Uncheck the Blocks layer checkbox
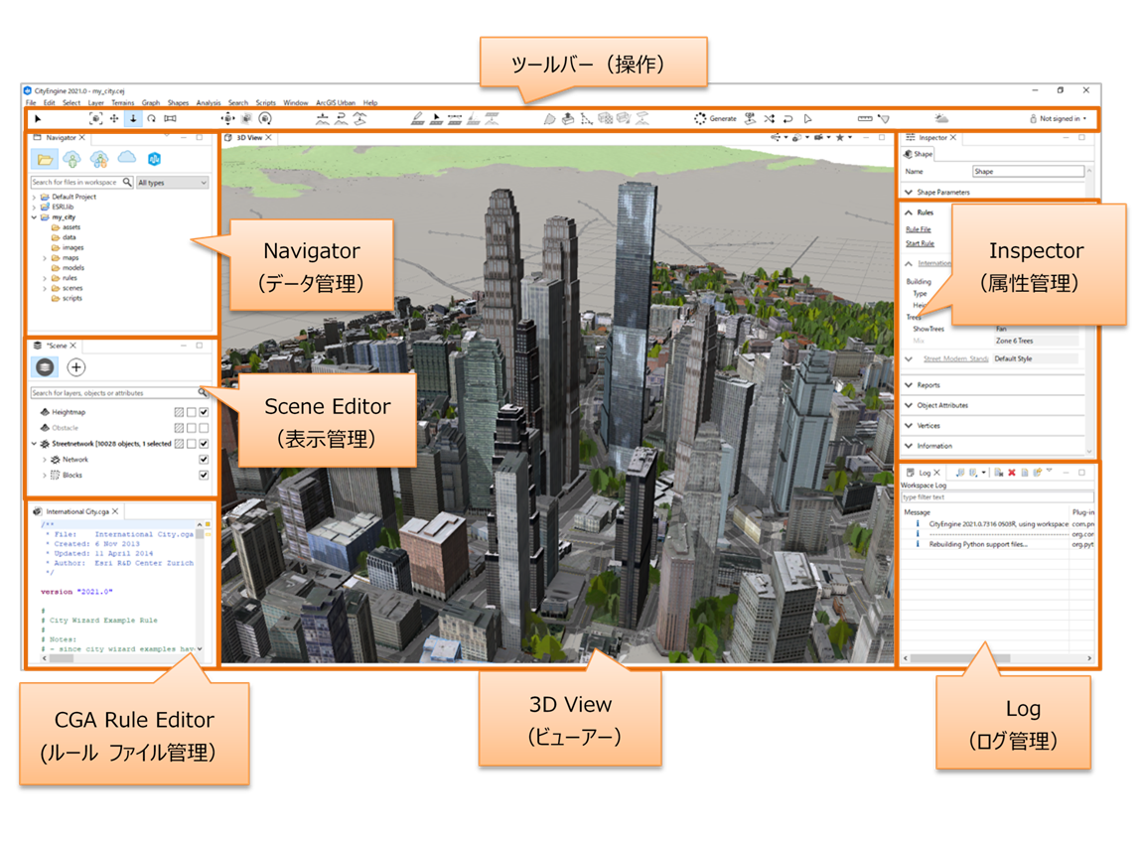Viewport: 1142px width, 855px height. (204, 475)
